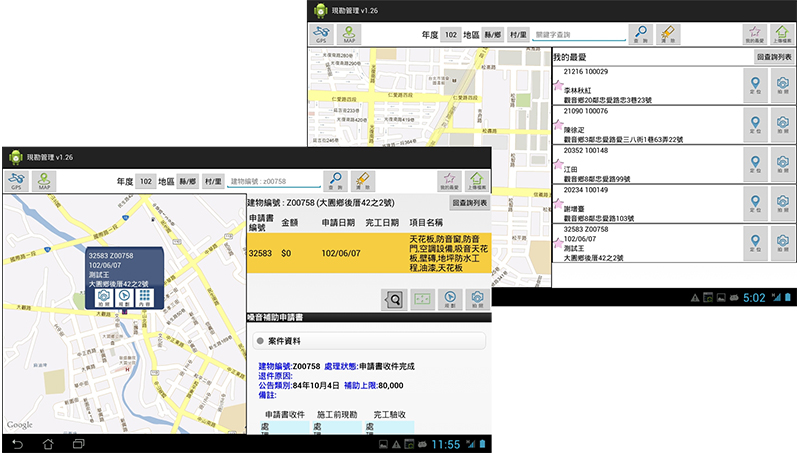800x453 pixels.
Task: Tap 拍照 camera icon for 陳徐疋 entry
Action: tap(783, 124)
